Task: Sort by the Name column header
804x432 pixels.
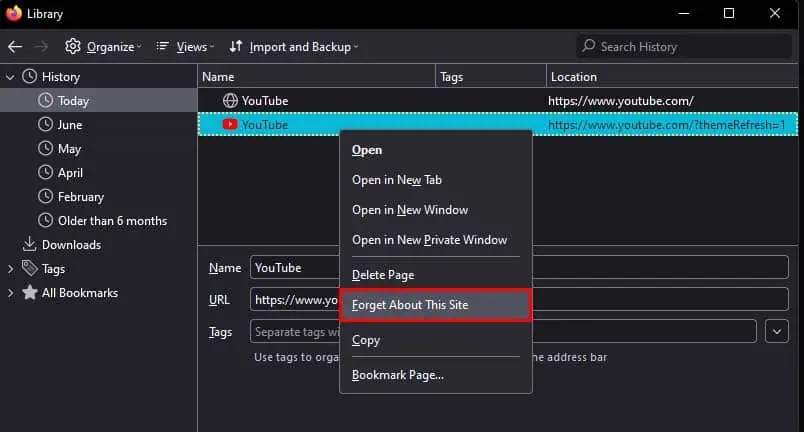Action: click(317, 77)
